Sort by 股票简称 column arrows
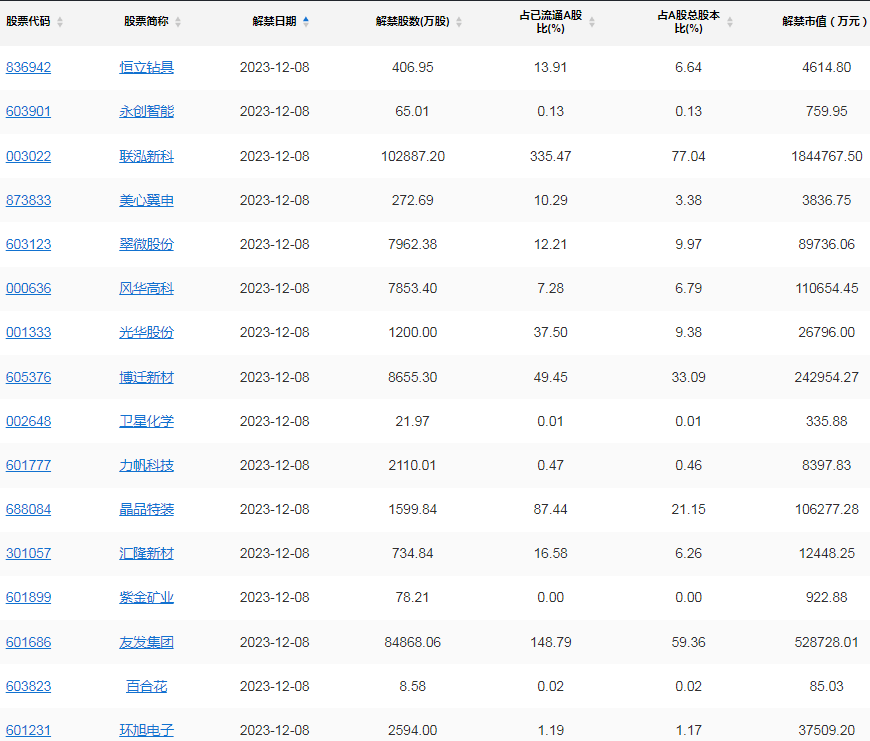The height and width of the screenshot is (741, 870). 178,22
